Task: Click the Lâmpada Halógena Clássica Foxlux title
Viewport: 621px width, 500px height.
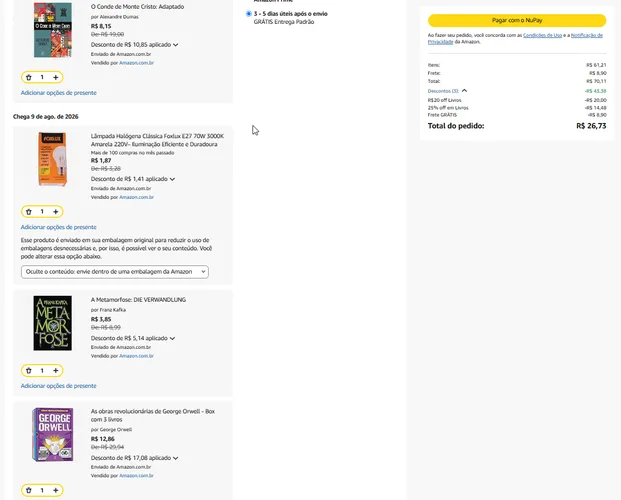Action: (157, 140)
